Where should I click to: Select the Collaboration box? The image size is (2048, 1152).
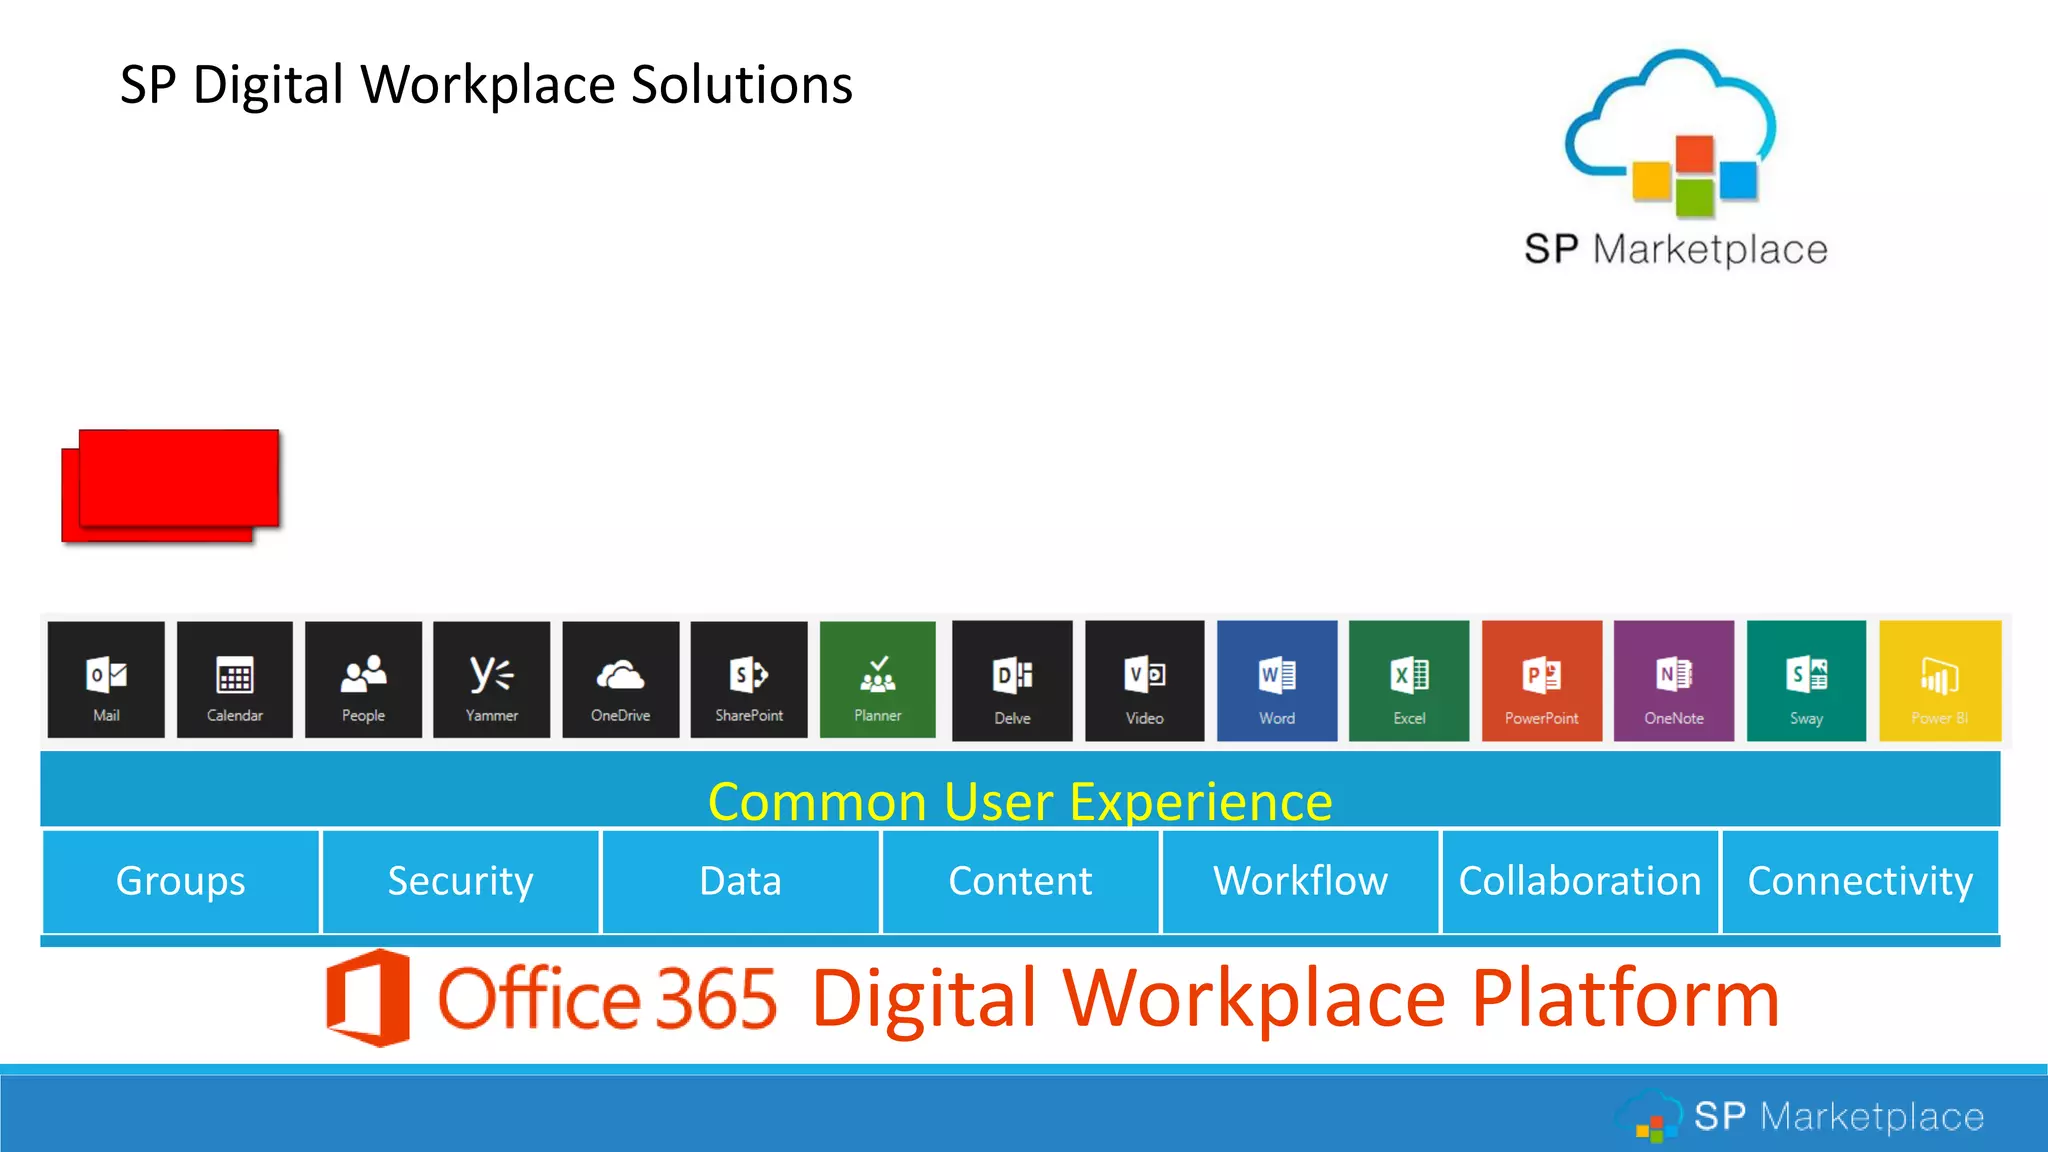(1580, 881)
